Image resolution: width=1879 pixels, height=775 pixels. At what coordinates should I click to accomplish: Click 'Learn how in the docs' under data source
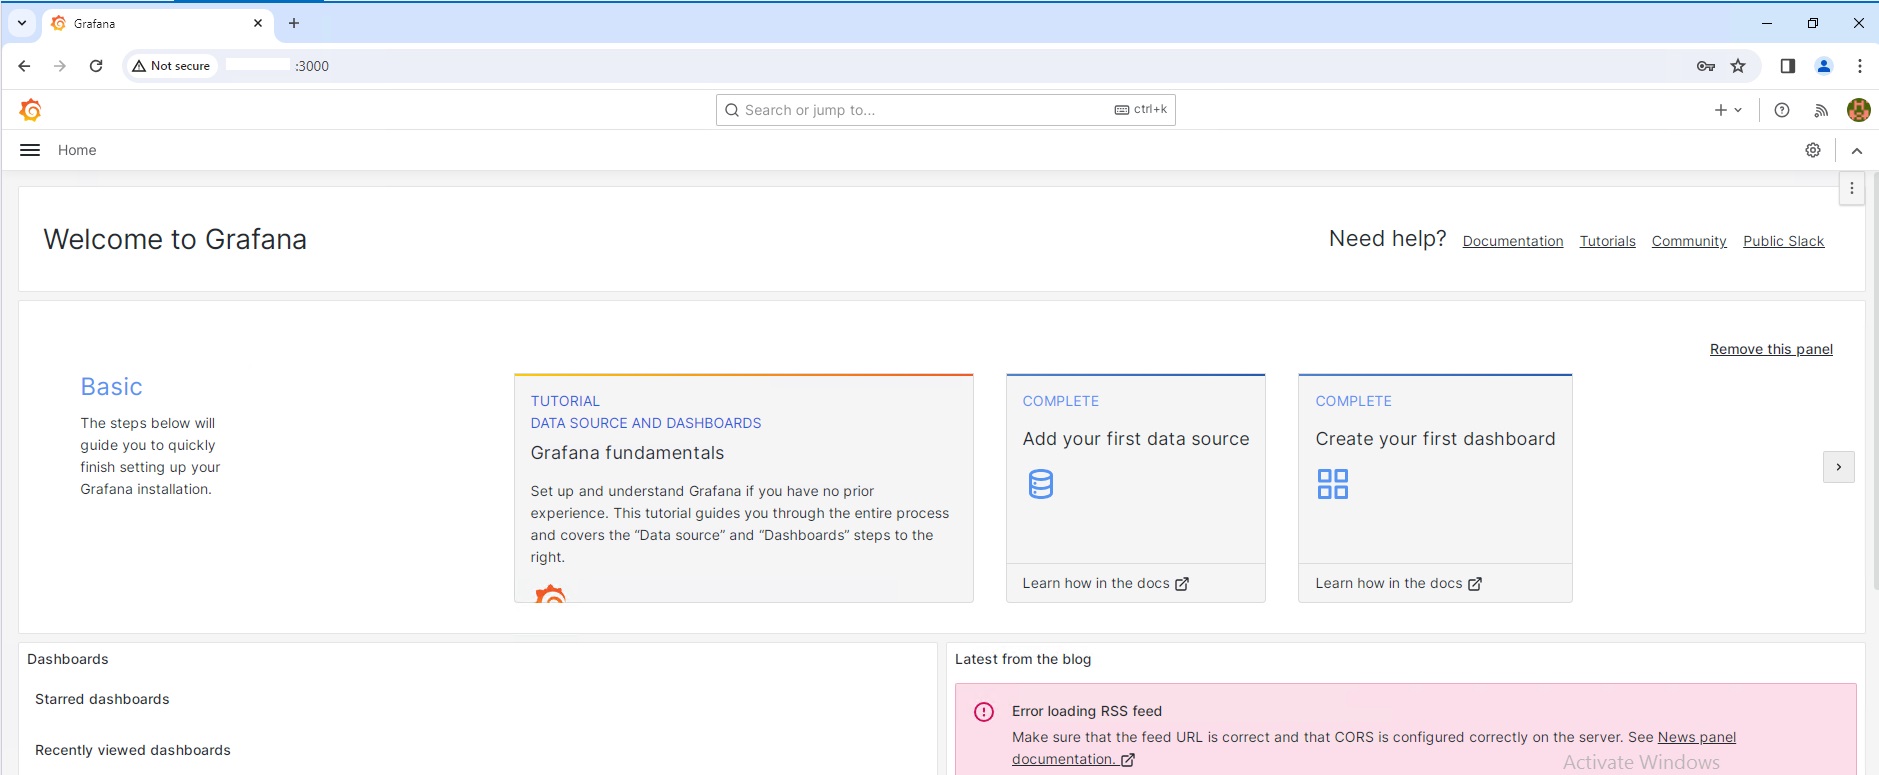click(x=1106, y=583)
